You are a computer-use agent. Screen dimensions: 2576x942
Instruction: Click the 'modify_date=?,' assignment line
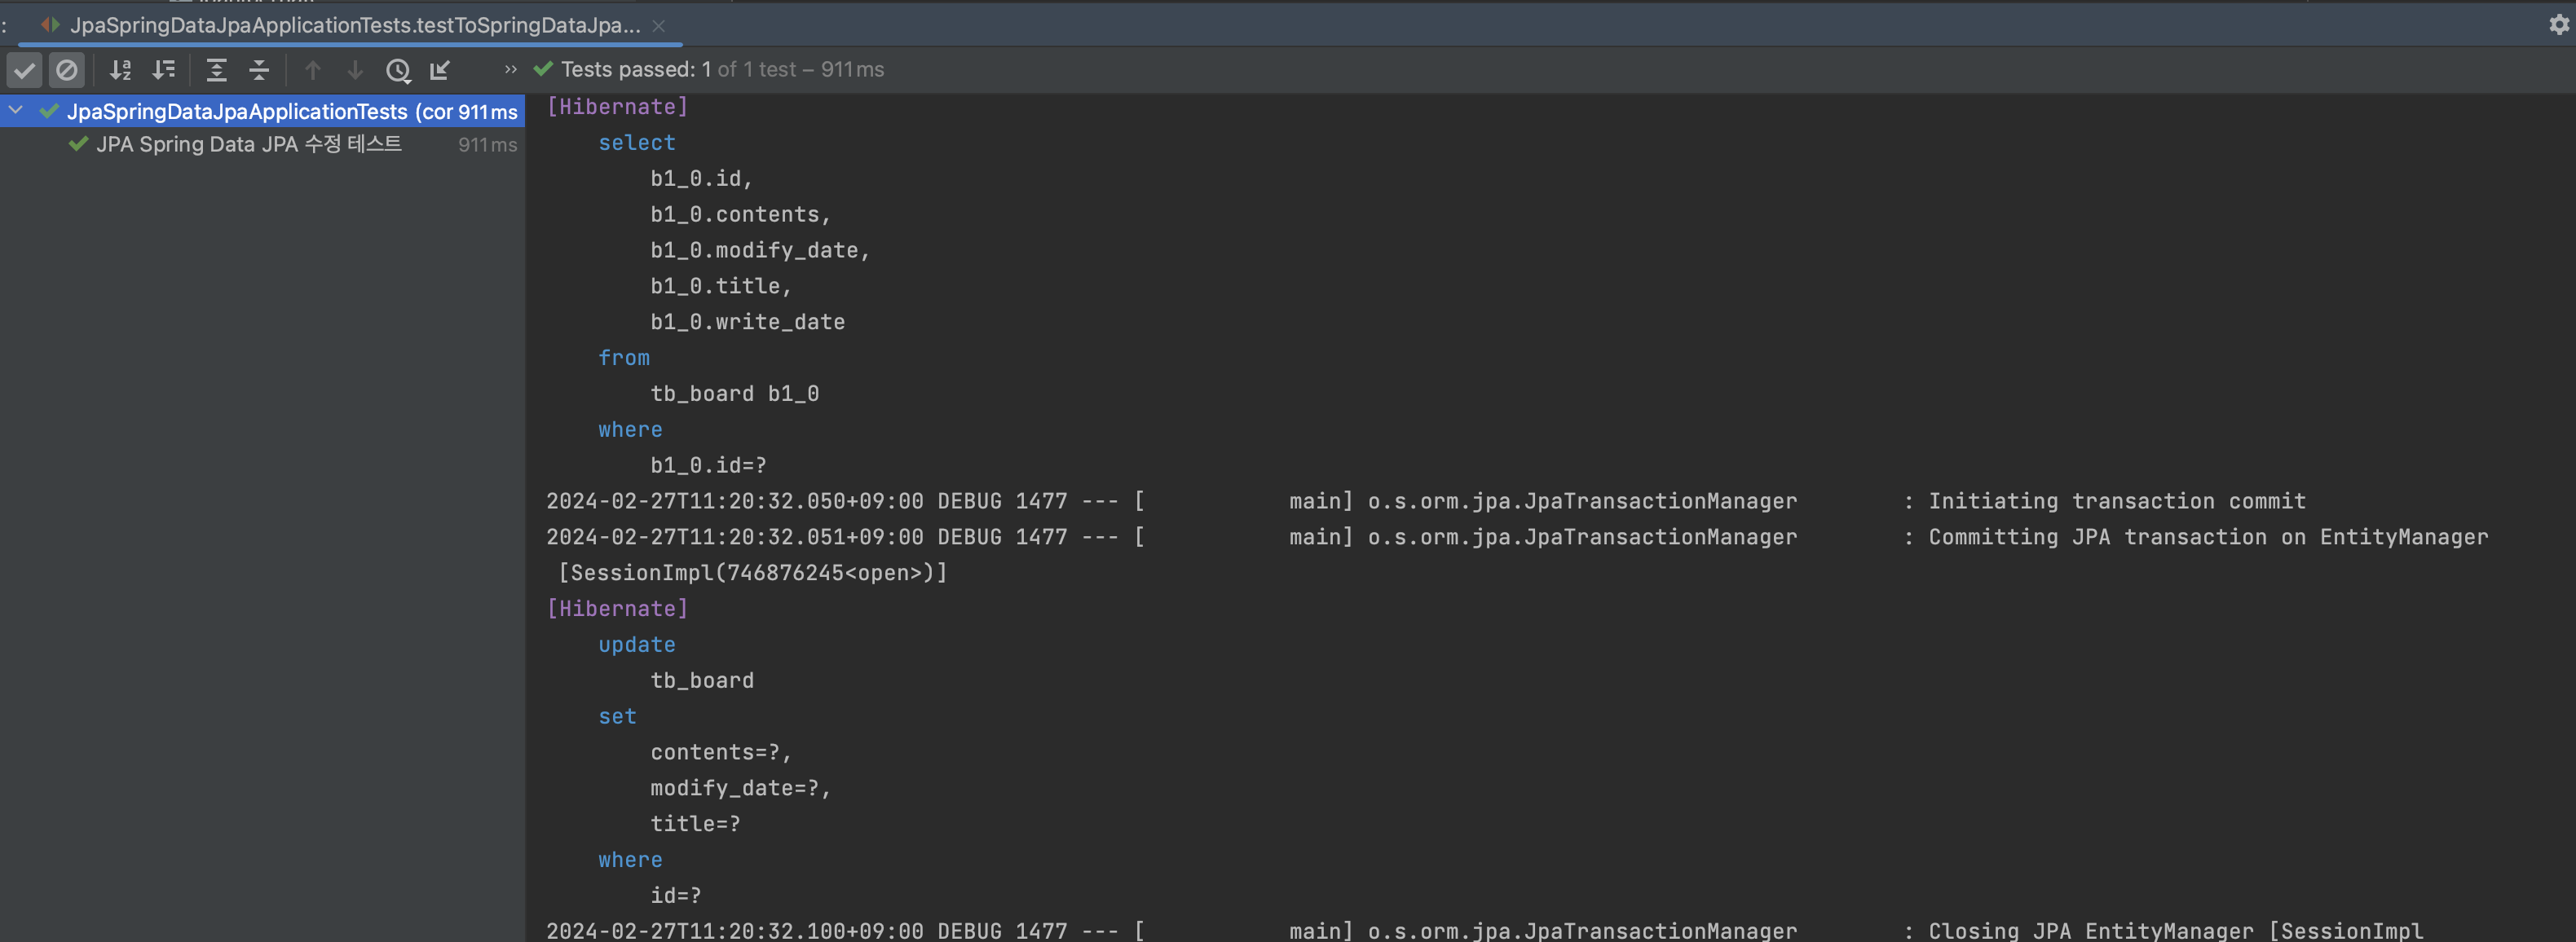[740, 789]
